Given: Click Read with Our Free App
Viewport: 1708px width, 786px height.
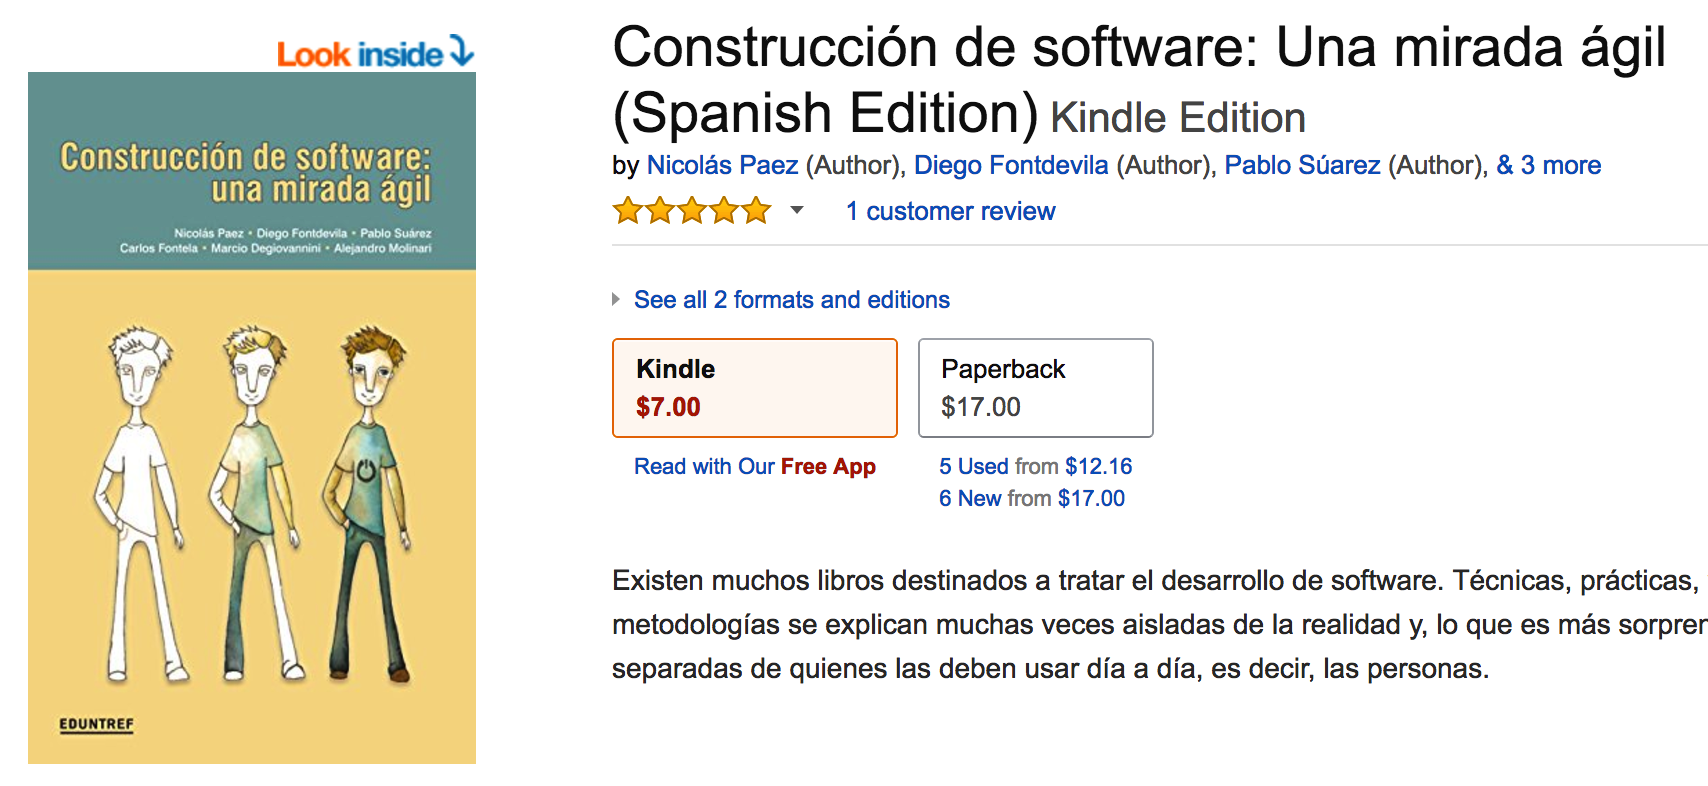Looking at the screenshot, I should click(x=755, y=466).
